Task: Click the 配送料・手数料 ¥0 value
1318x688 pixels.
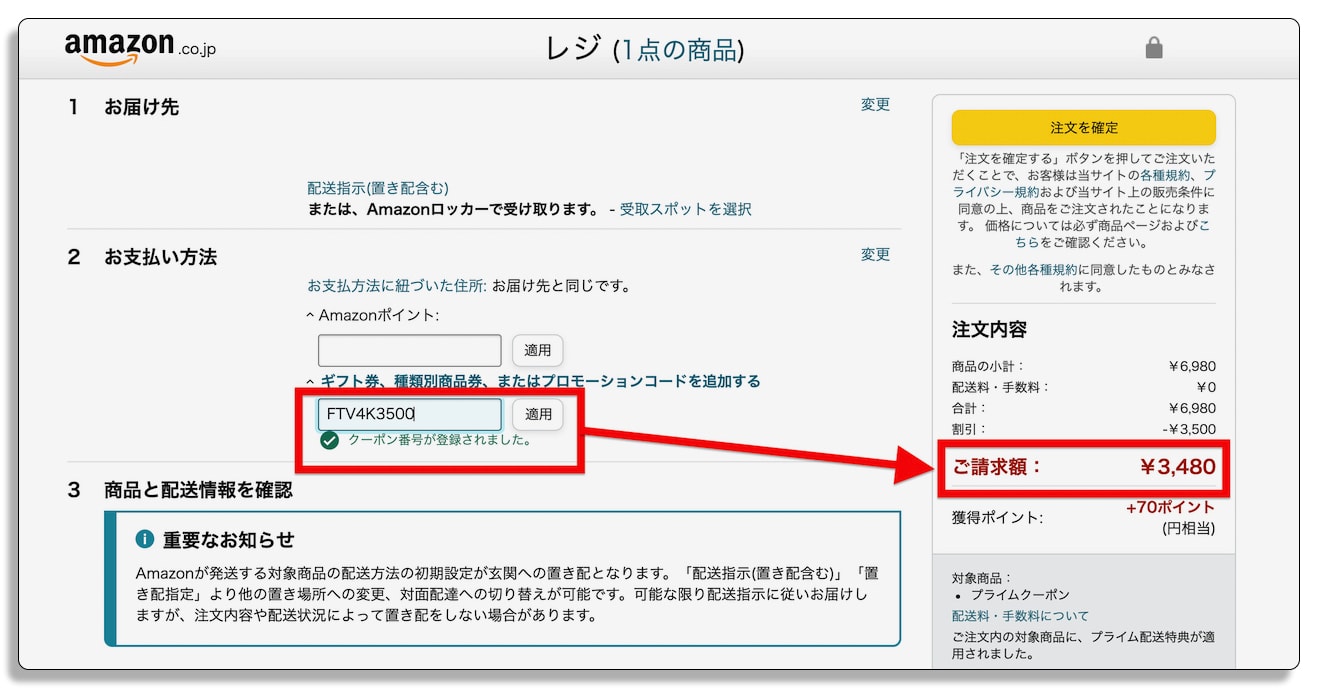Action: pyautogui.click(x=1205, y=387)
